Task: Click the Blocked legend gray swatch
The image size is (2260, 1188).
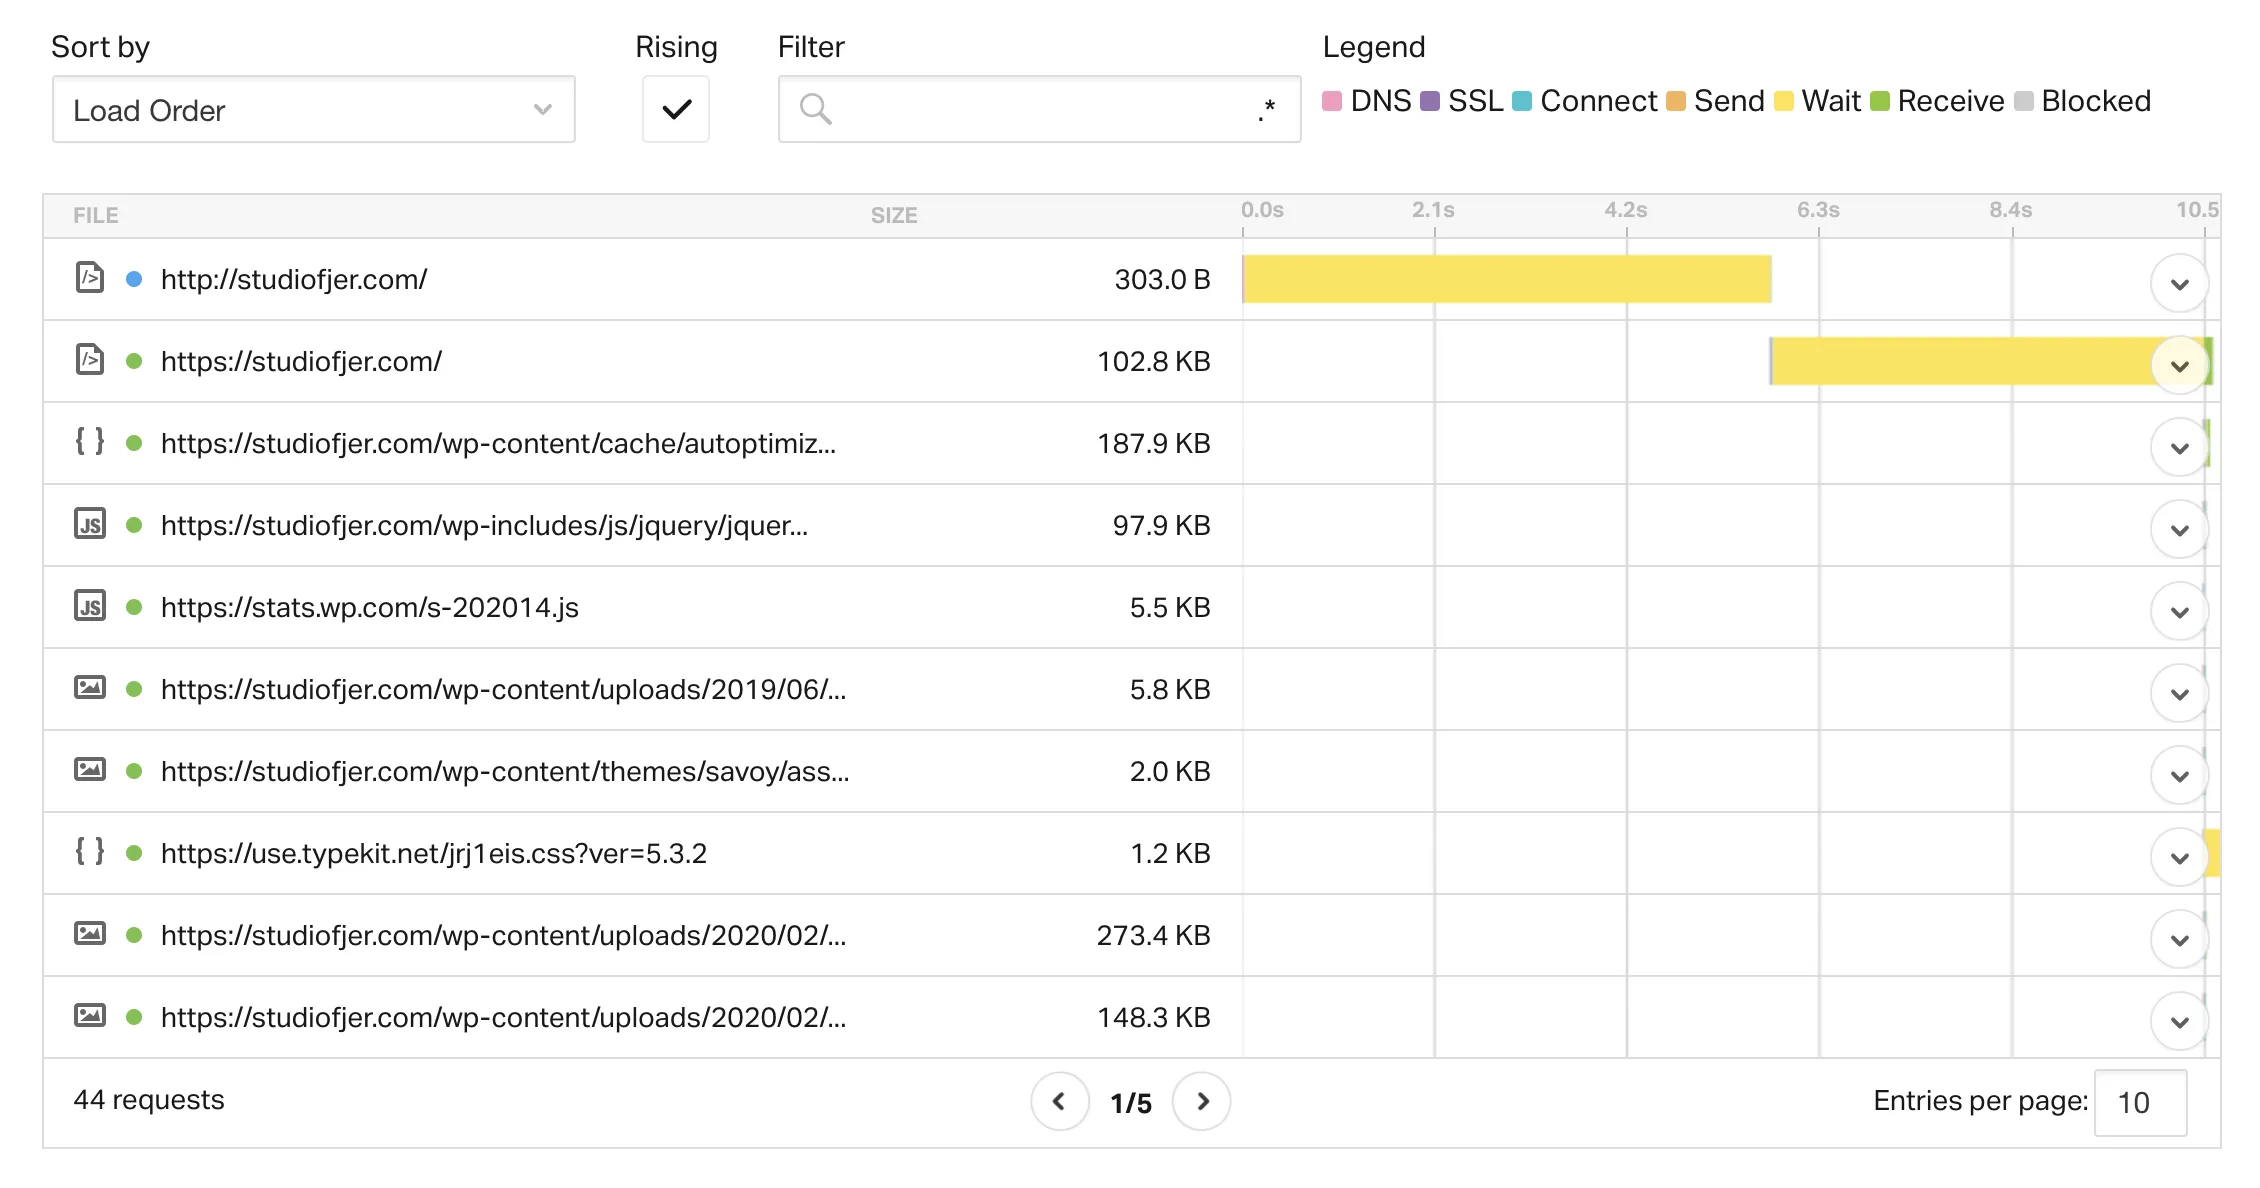Action: pyautogui.click(x=2024, y=101)
